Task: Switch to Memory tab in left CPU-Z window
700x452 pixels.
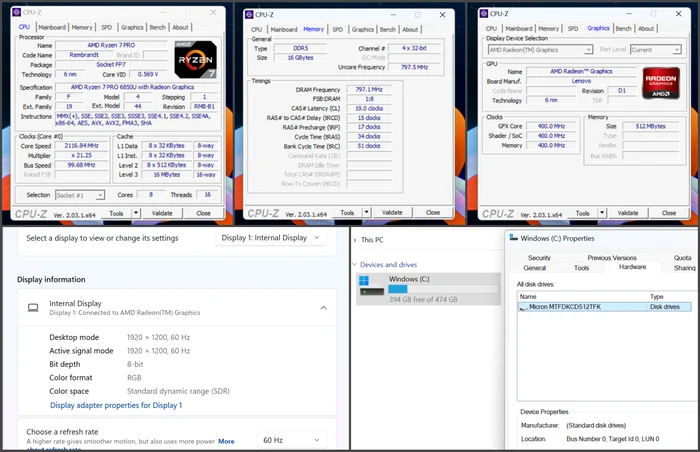Action: point(82,27)
